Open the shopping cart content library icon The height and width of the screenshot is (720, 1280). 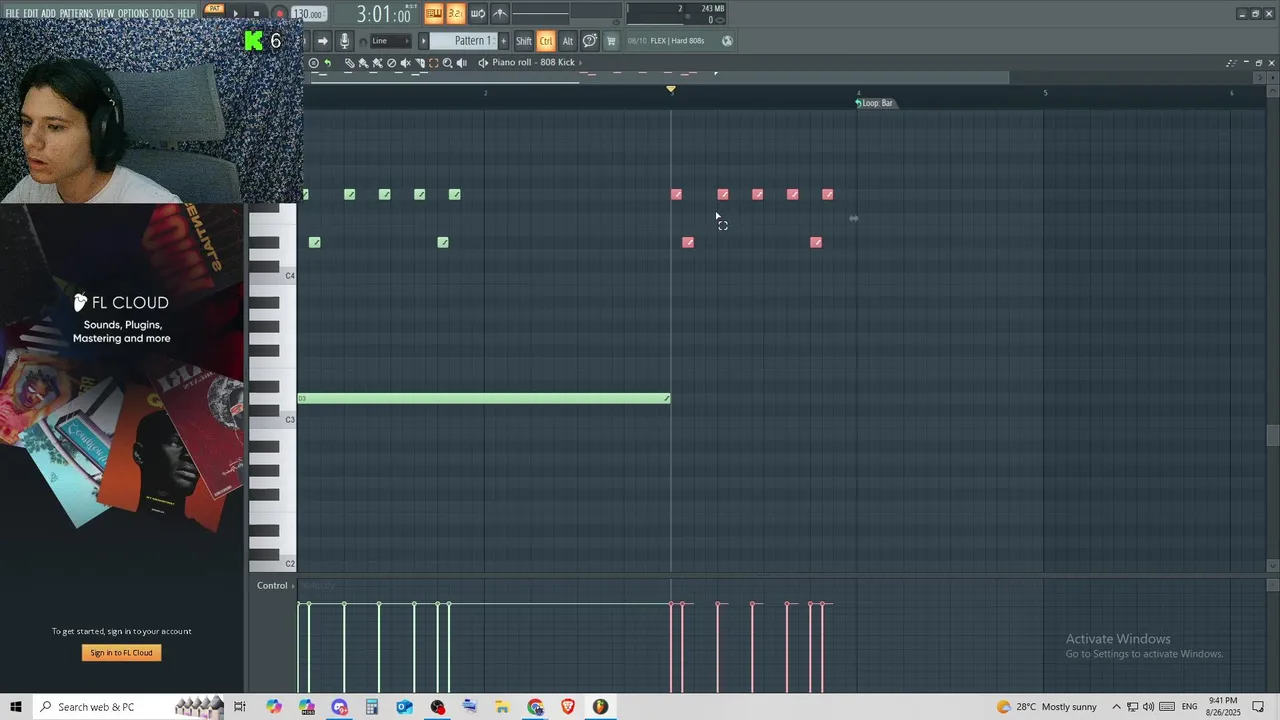pos(611,41)
